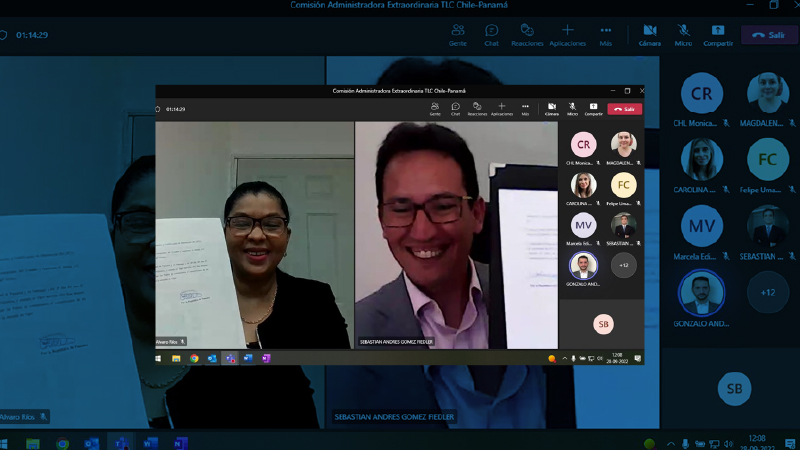This screenshot has width=800, height=450.
Task: Select CR avatar in front window roster
Action: 583,144
